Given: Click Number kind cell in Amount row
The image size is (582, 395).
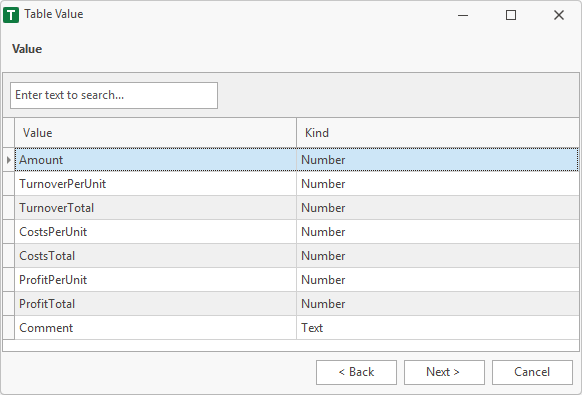Looking at the screenshot, I should (x=438, y=160).
